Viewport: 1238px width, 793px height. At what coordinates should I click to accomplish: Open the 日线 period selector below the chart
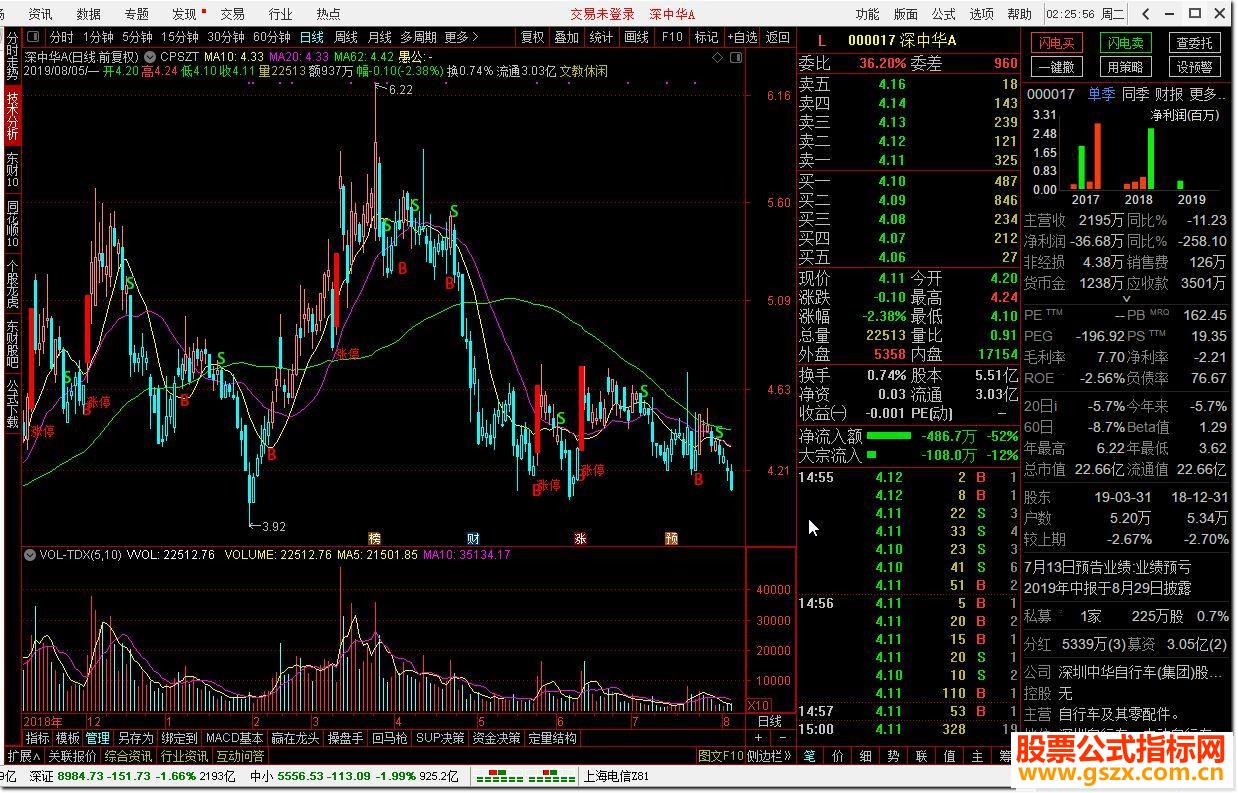pyautogui.click(x=770, y=721)
